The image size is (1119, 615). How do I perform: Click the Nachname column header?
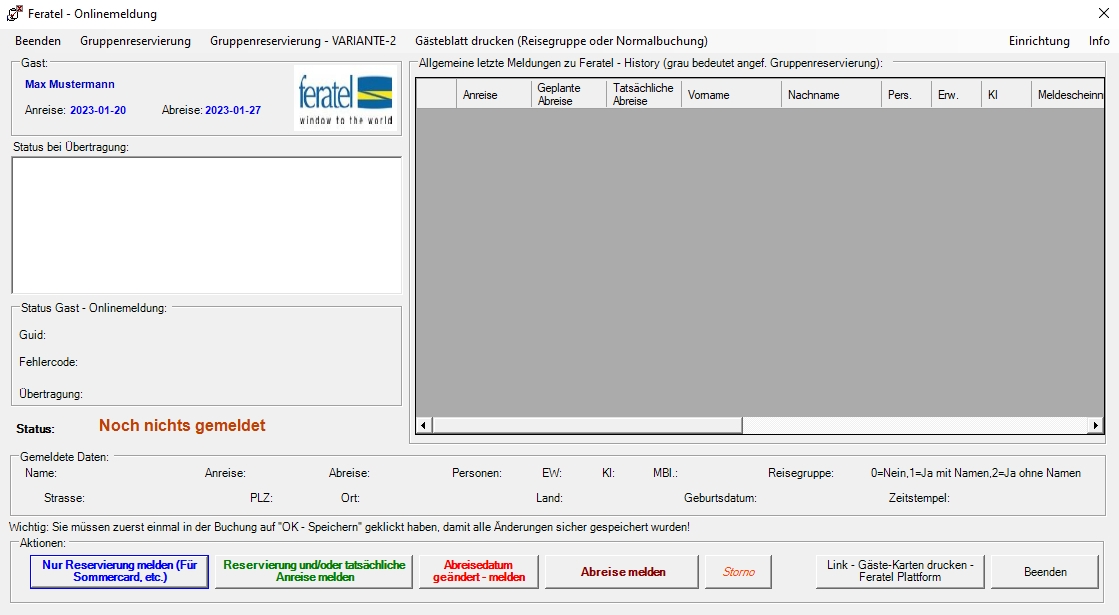(831, 94)
